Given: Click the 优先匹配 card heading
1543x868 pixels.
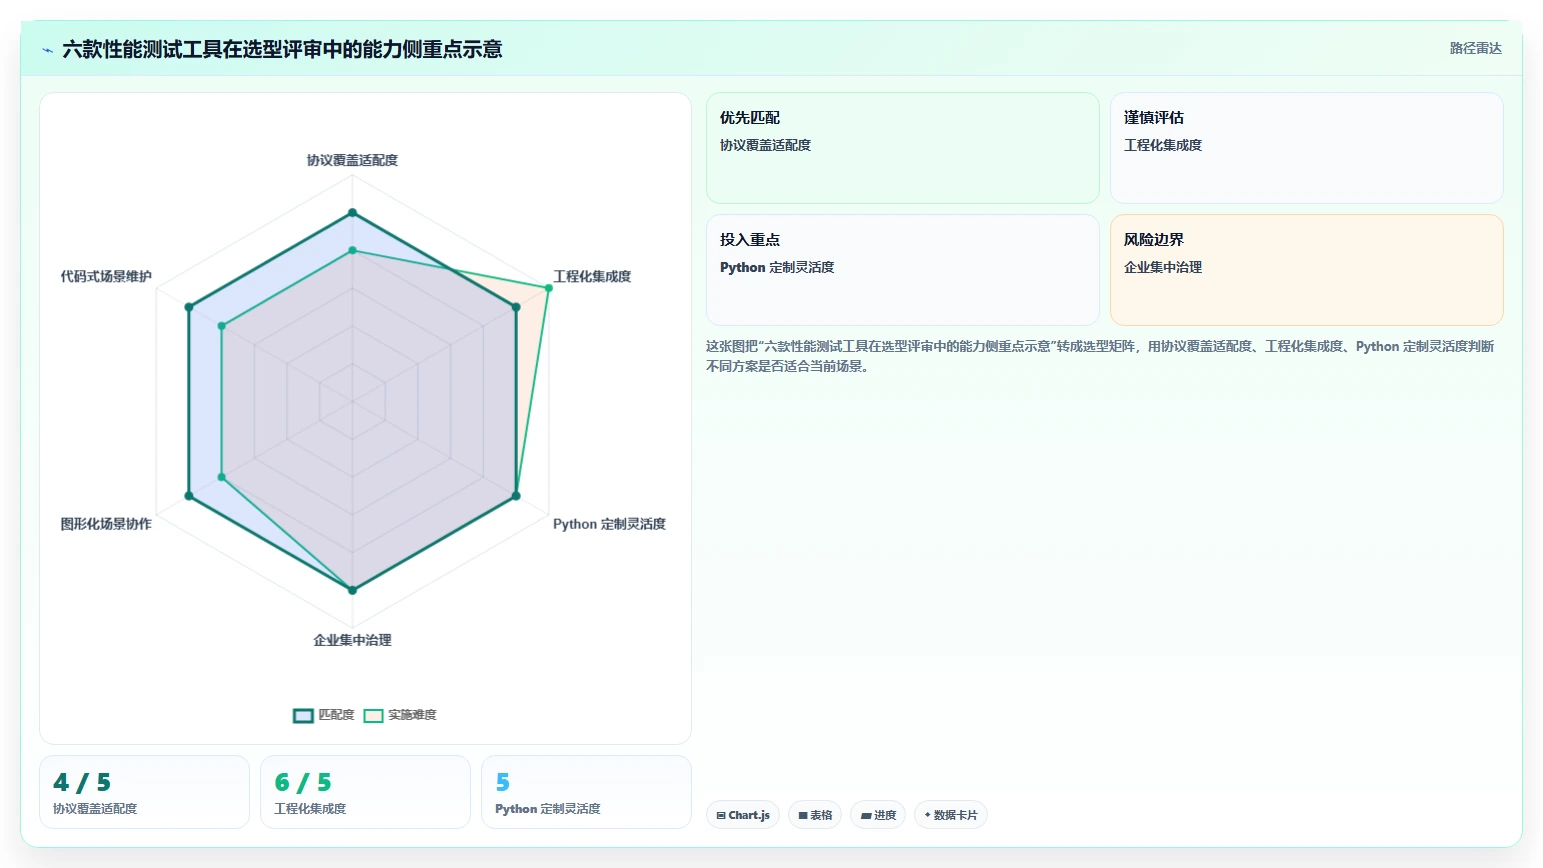Looking at the screenshot, I should [x=750, y=118].
